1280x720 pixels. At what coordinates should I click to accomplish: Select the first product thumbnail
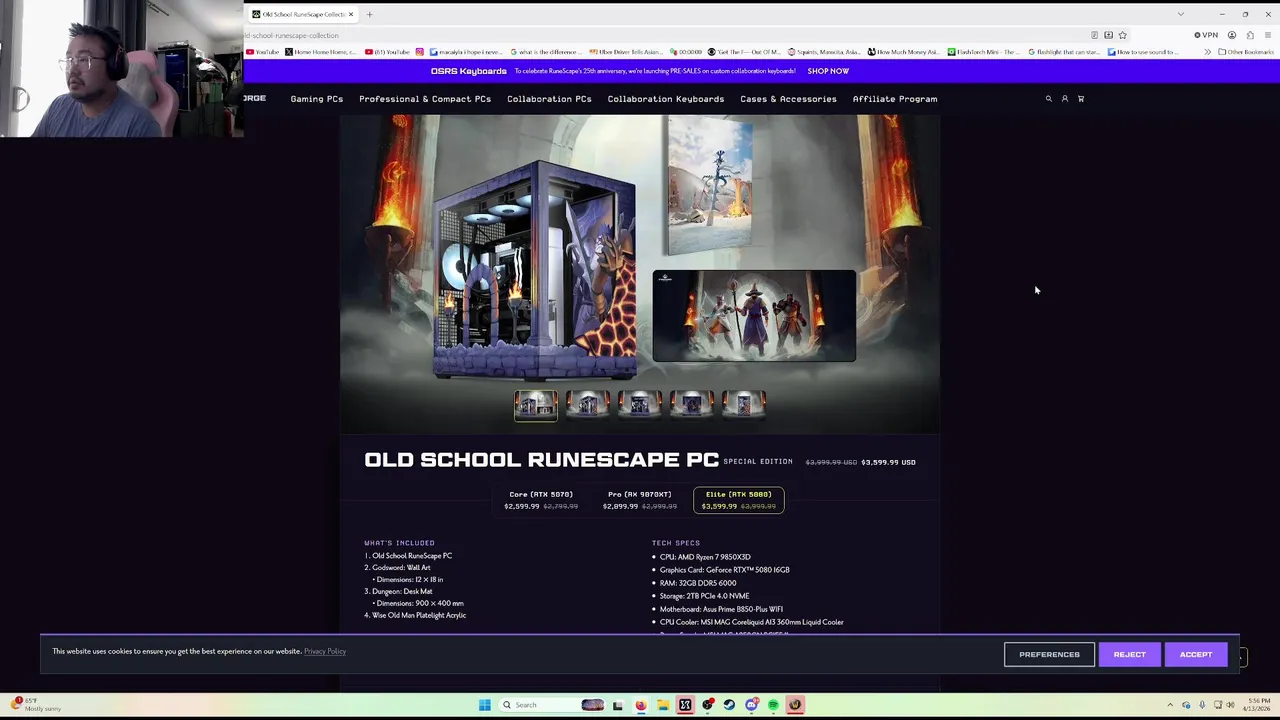[x=536, y=405]
